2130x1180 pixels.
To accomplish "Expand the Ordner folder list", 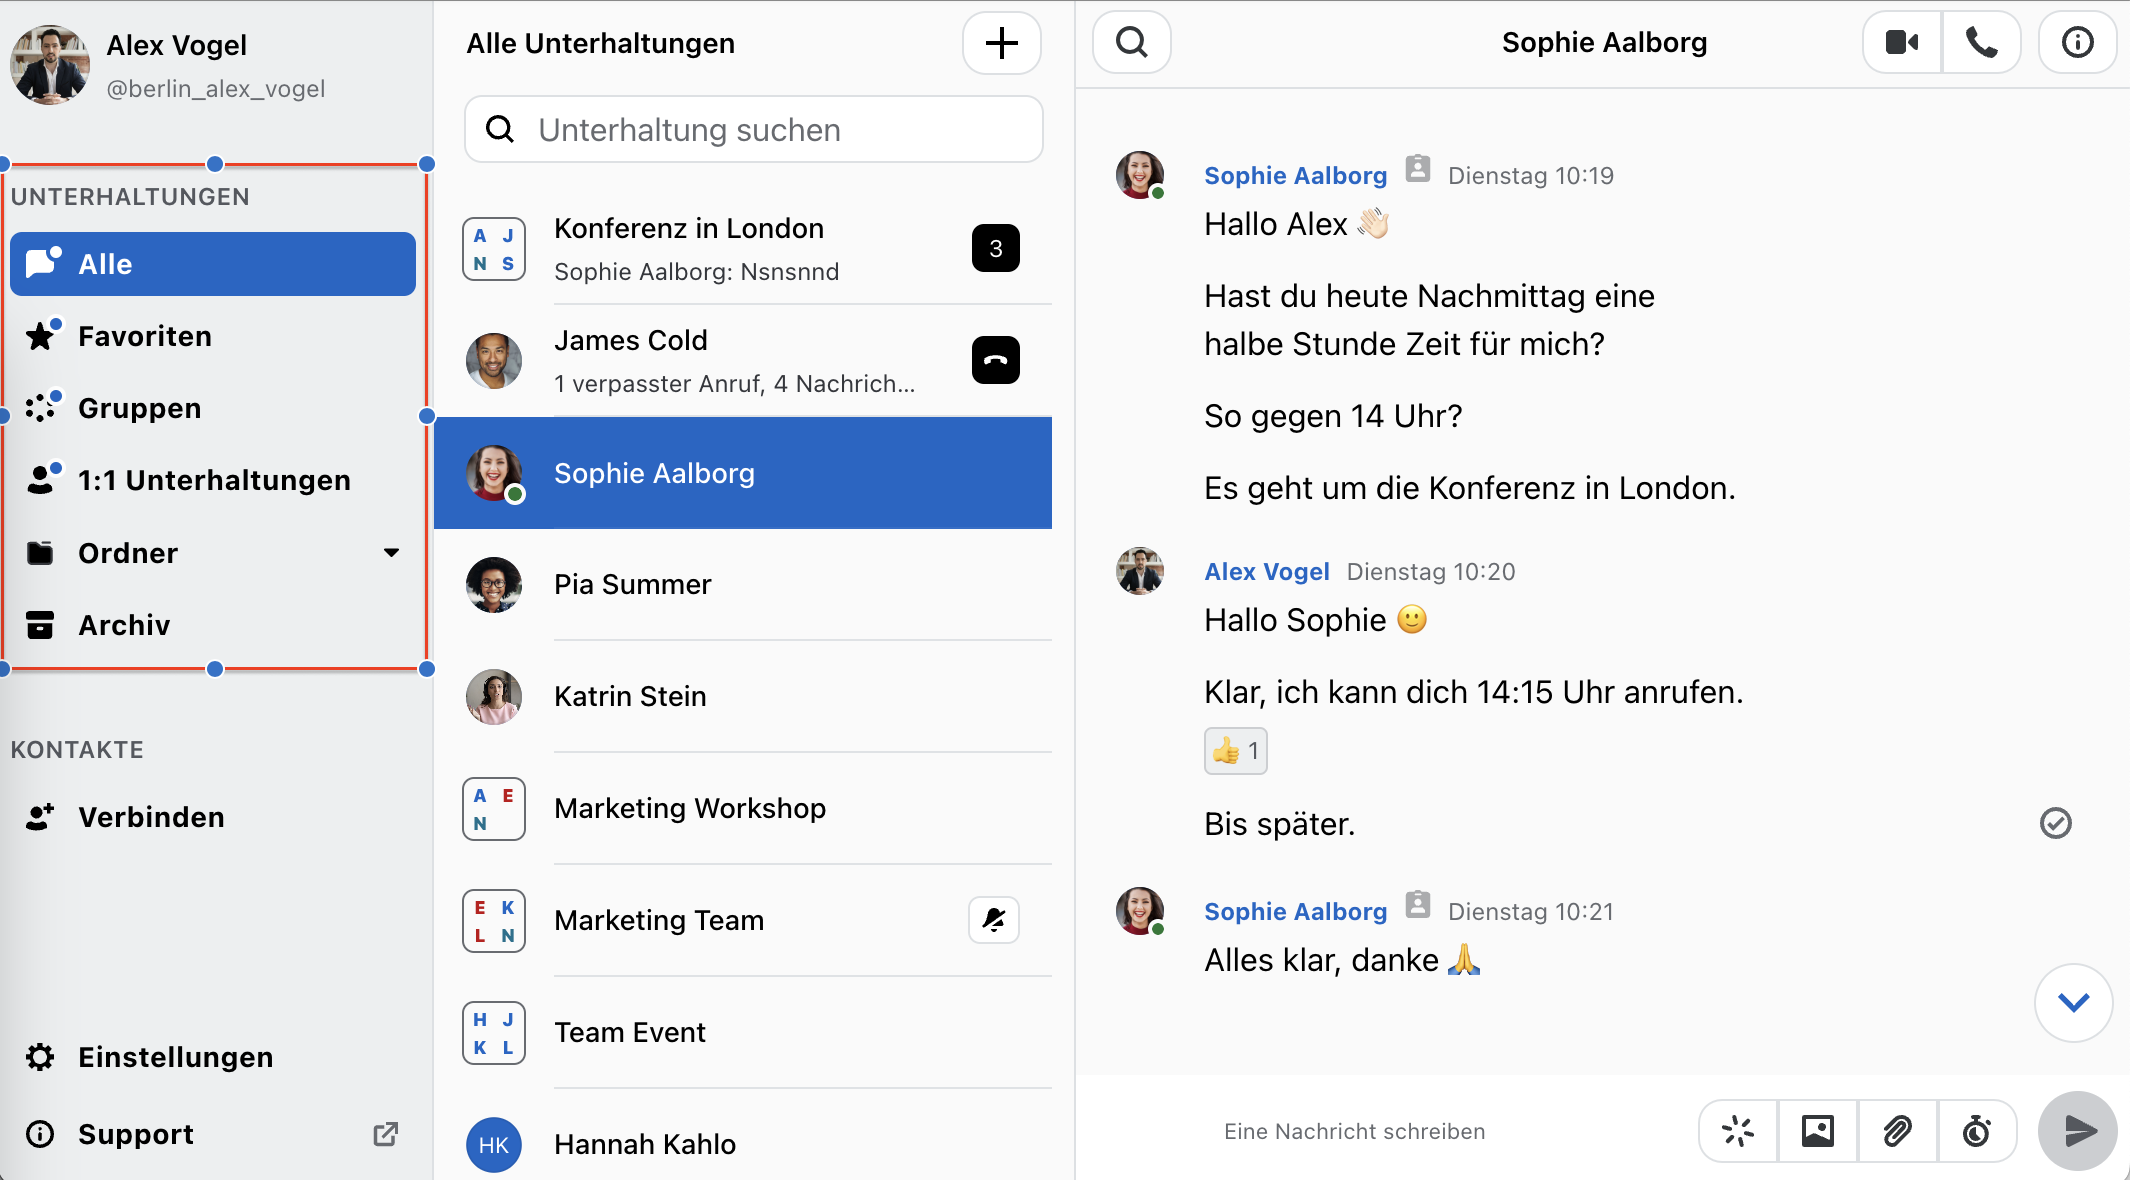I will 391,553.
